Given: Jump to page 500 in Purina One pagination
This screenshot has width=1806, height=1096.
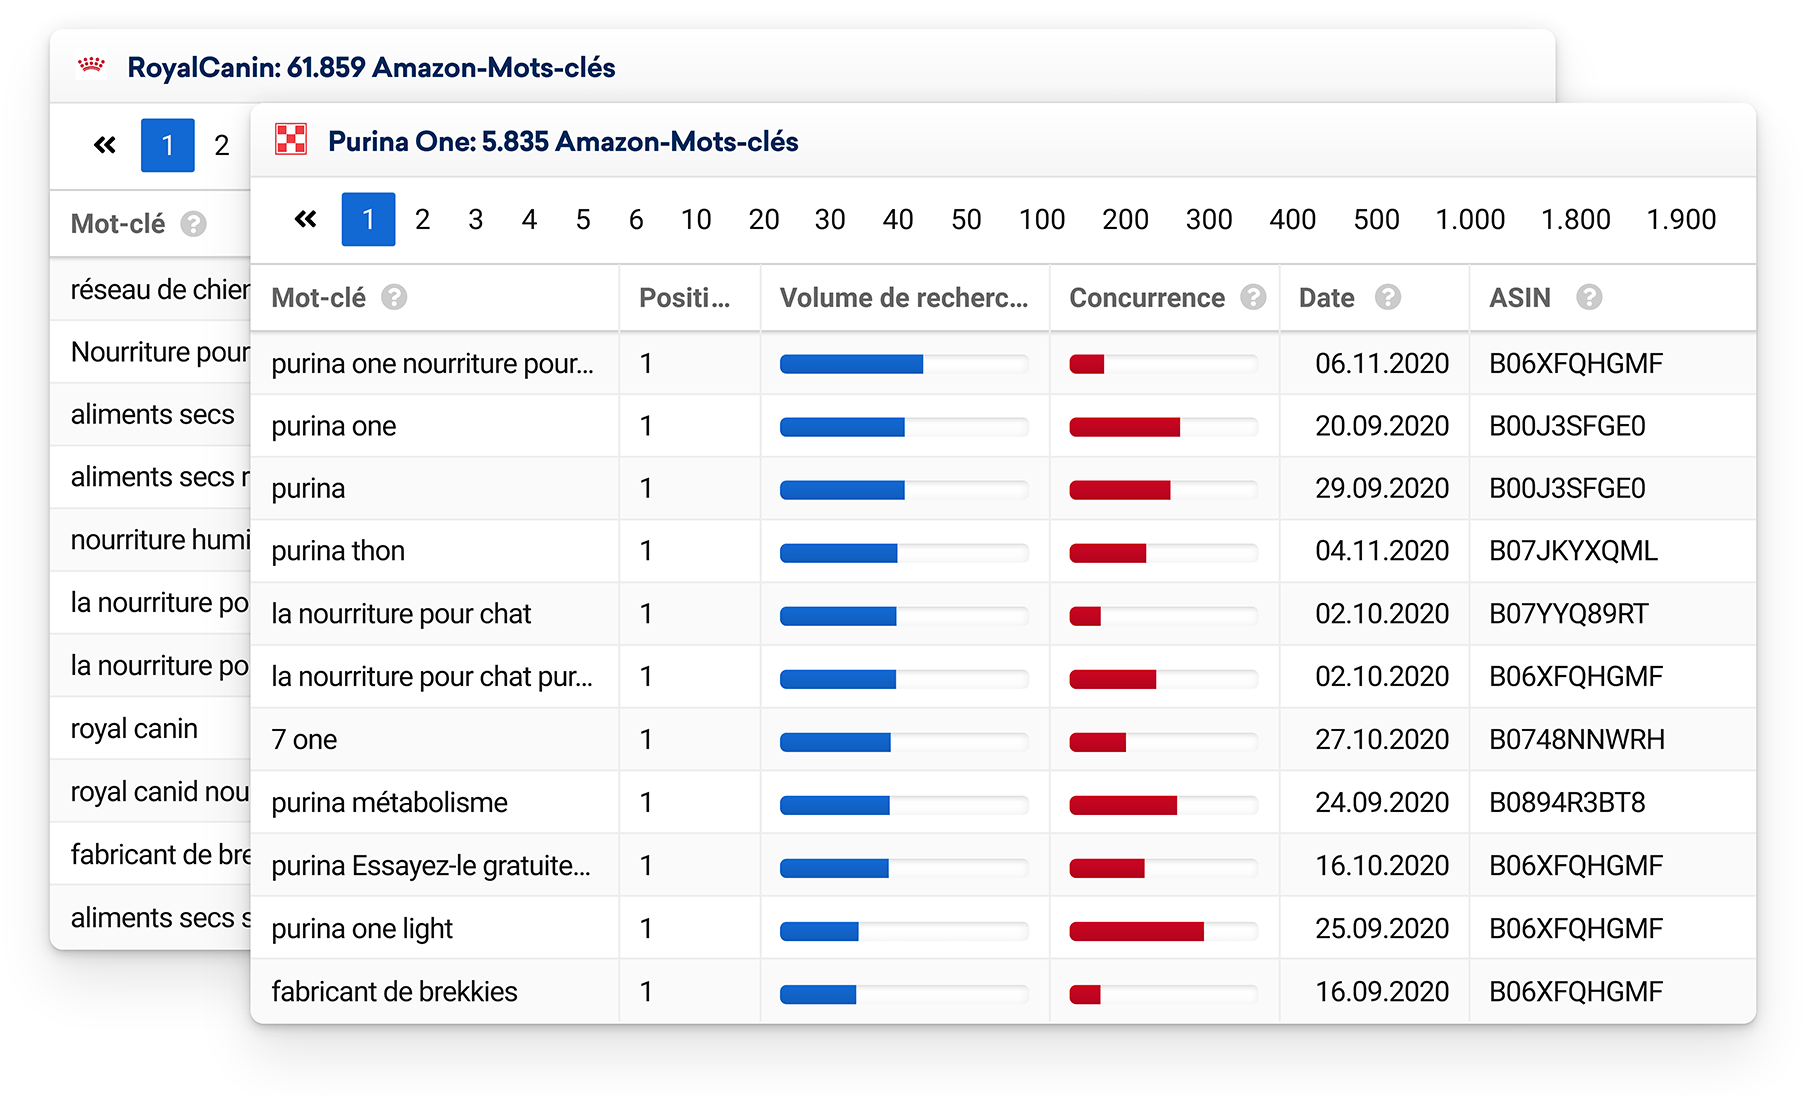Looking at the screenshot, I should (1377, 219).
